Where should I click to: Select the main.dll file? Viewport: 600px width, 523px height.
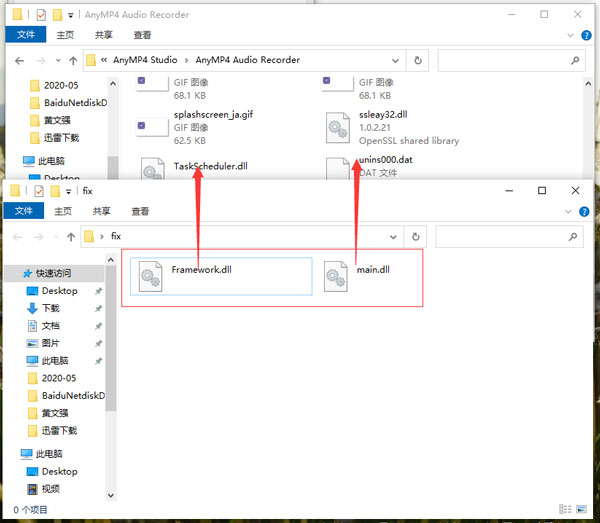(x=357, y=276)
